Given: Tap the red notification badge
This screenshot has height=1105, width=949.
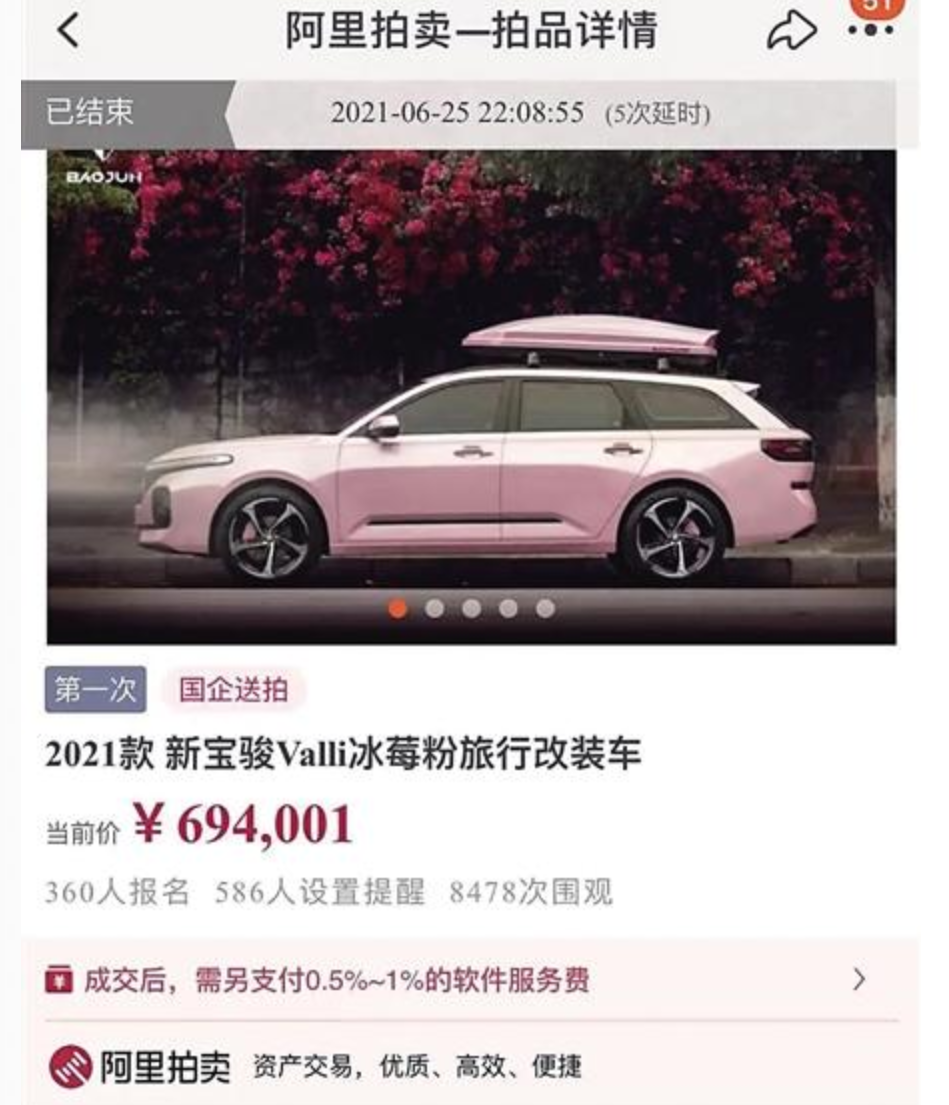Looking at the screenshot, I should click(876, 6).
